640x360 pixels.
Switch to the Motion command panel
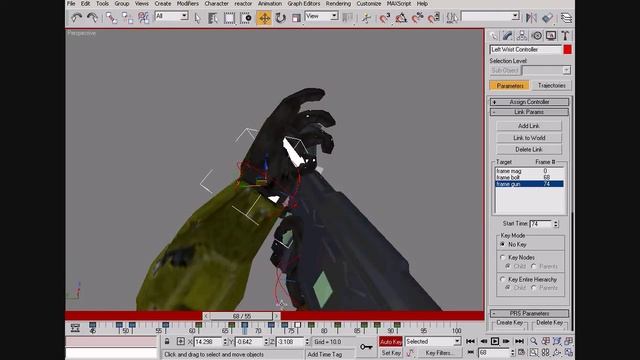(537, 36)
